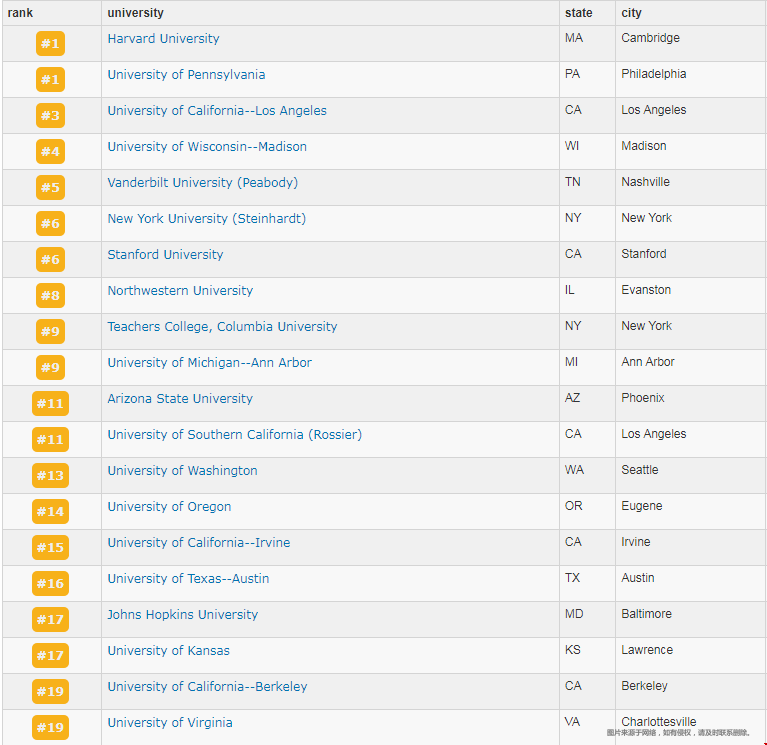Screen dimensions: 767x745
Task: Open University of Wisconsin--Madison link
Action: tap(207, 147)
